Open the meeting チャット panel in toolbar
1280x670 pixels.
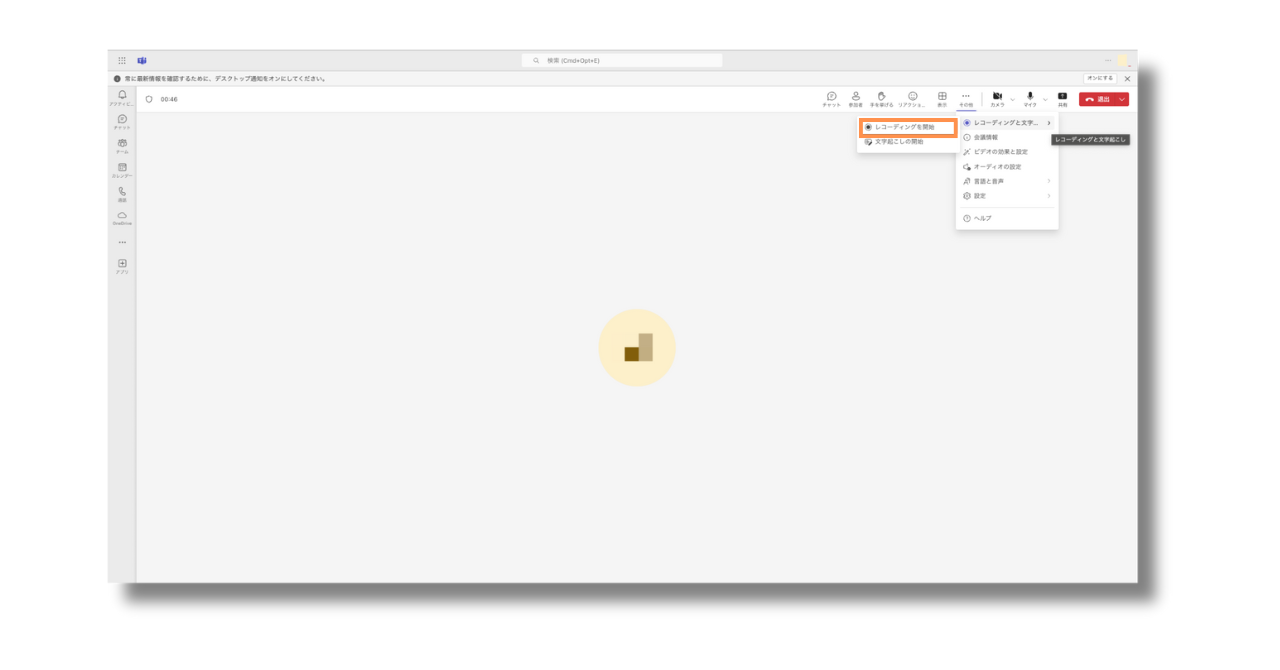(831, 98)
